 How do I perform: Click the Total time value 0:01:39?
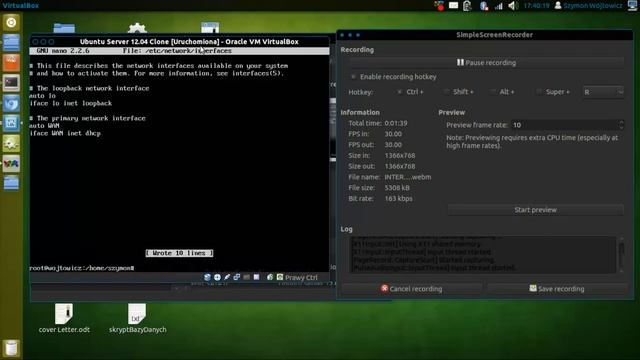(x=396, y=123)
